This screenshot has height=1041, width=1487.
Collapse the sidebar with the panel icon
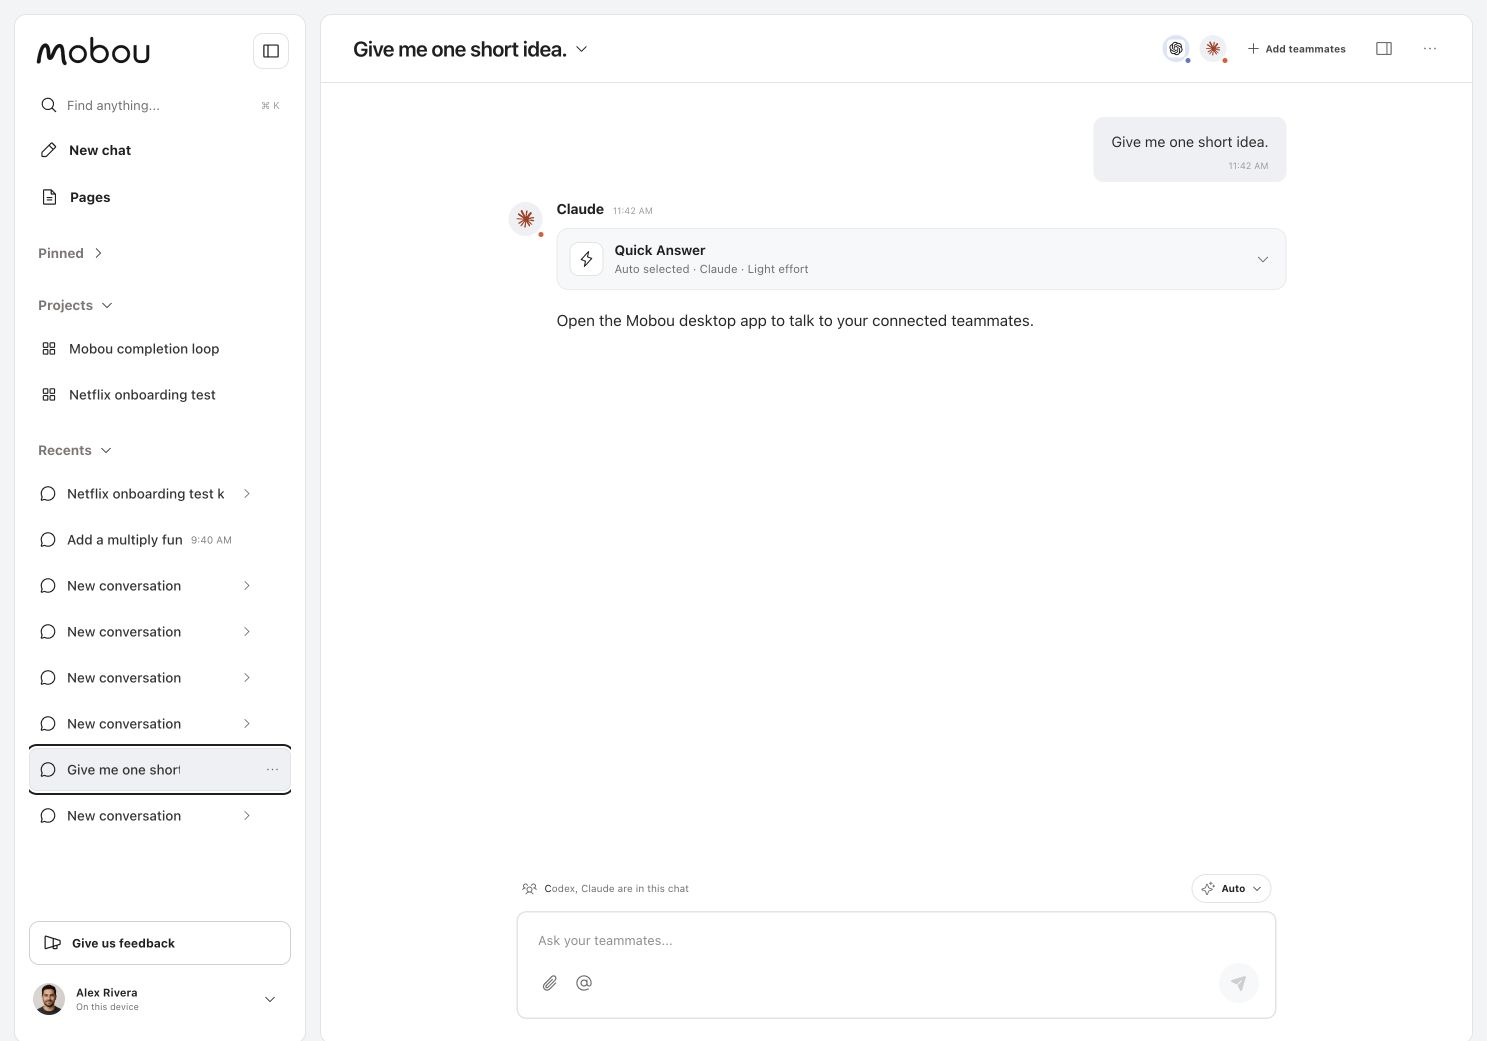coord(271,51)
